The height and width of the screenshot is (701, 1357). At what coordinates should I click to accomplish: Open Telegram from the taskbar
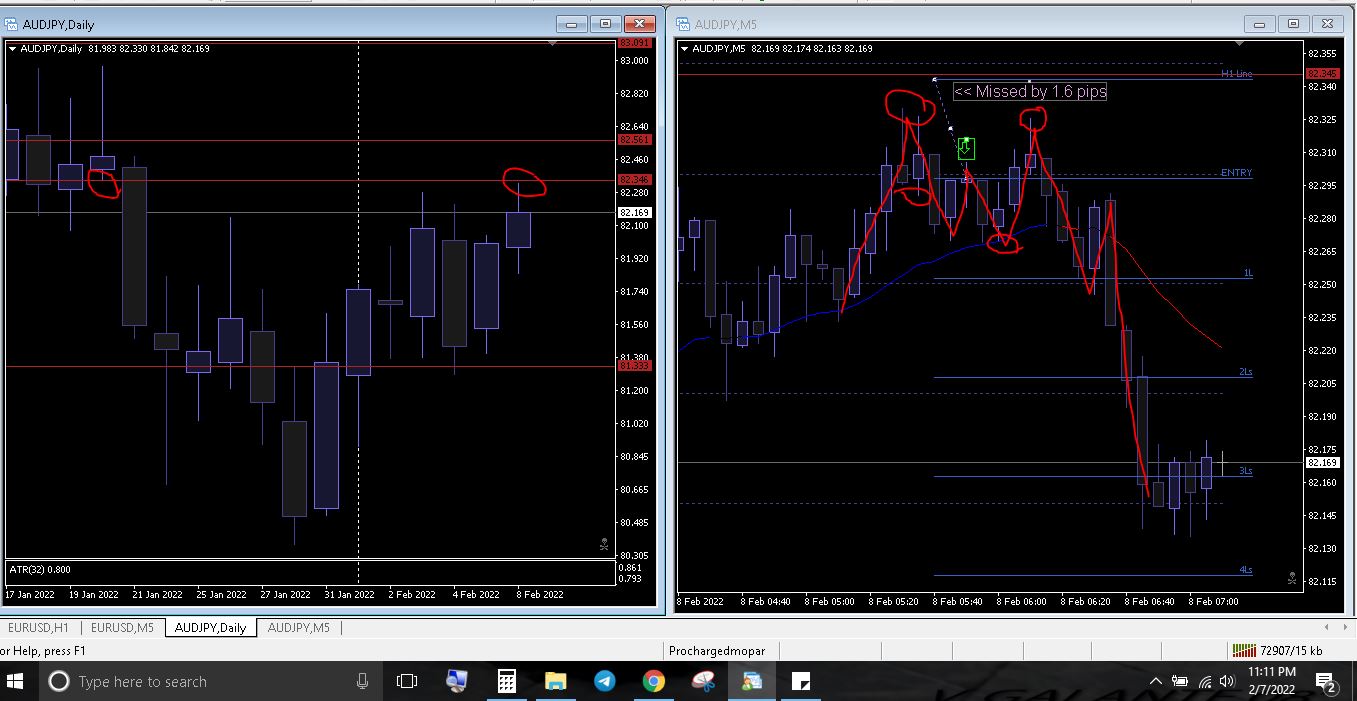pyautogui.click(x=605, y=682)
